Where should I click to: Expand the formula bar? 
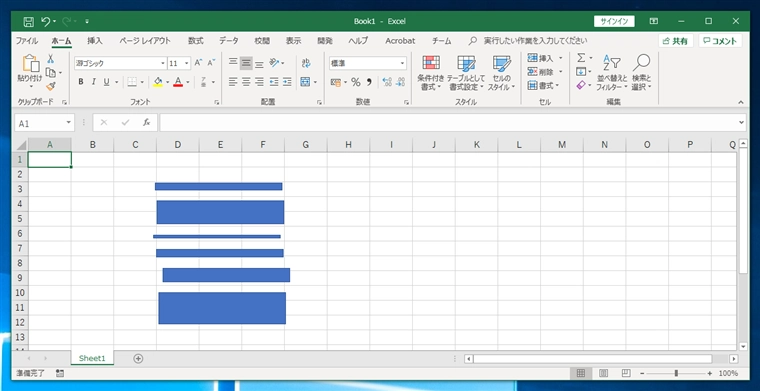[742, 123]
